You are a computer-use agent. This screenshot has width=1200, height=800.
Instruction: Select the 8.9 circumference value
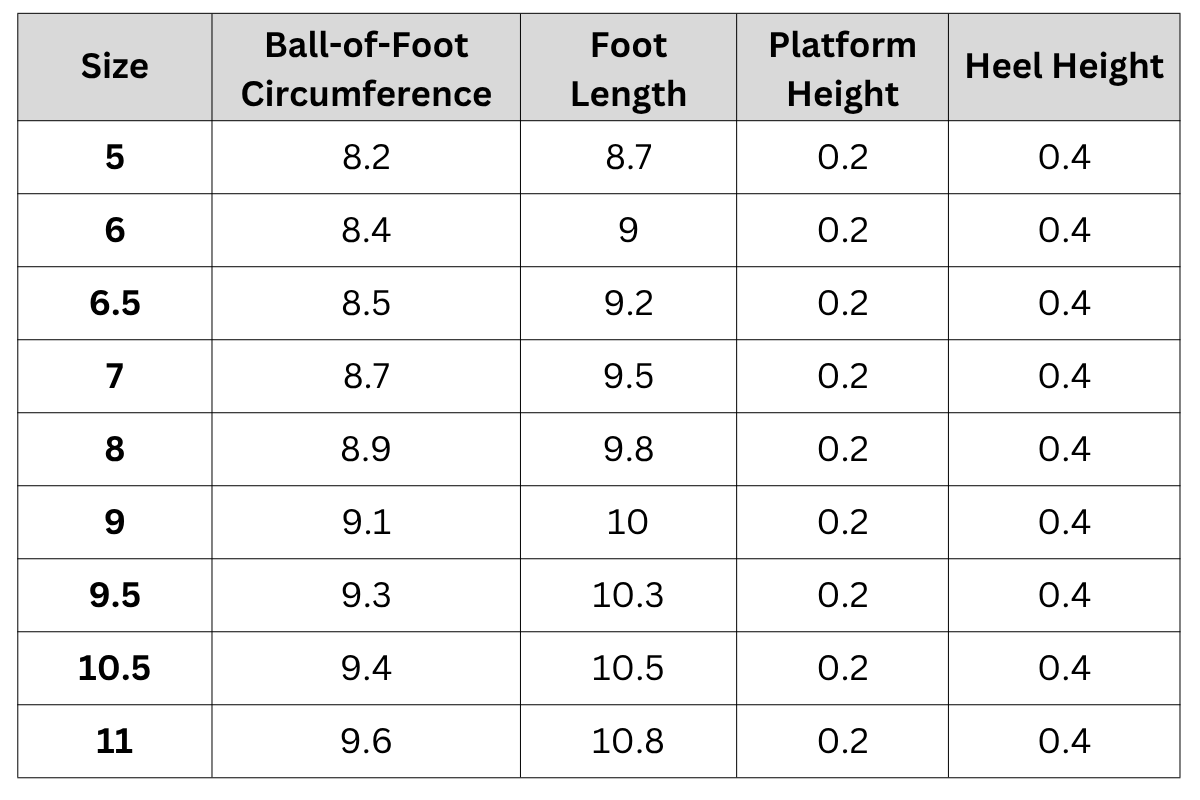click(366, 449)
